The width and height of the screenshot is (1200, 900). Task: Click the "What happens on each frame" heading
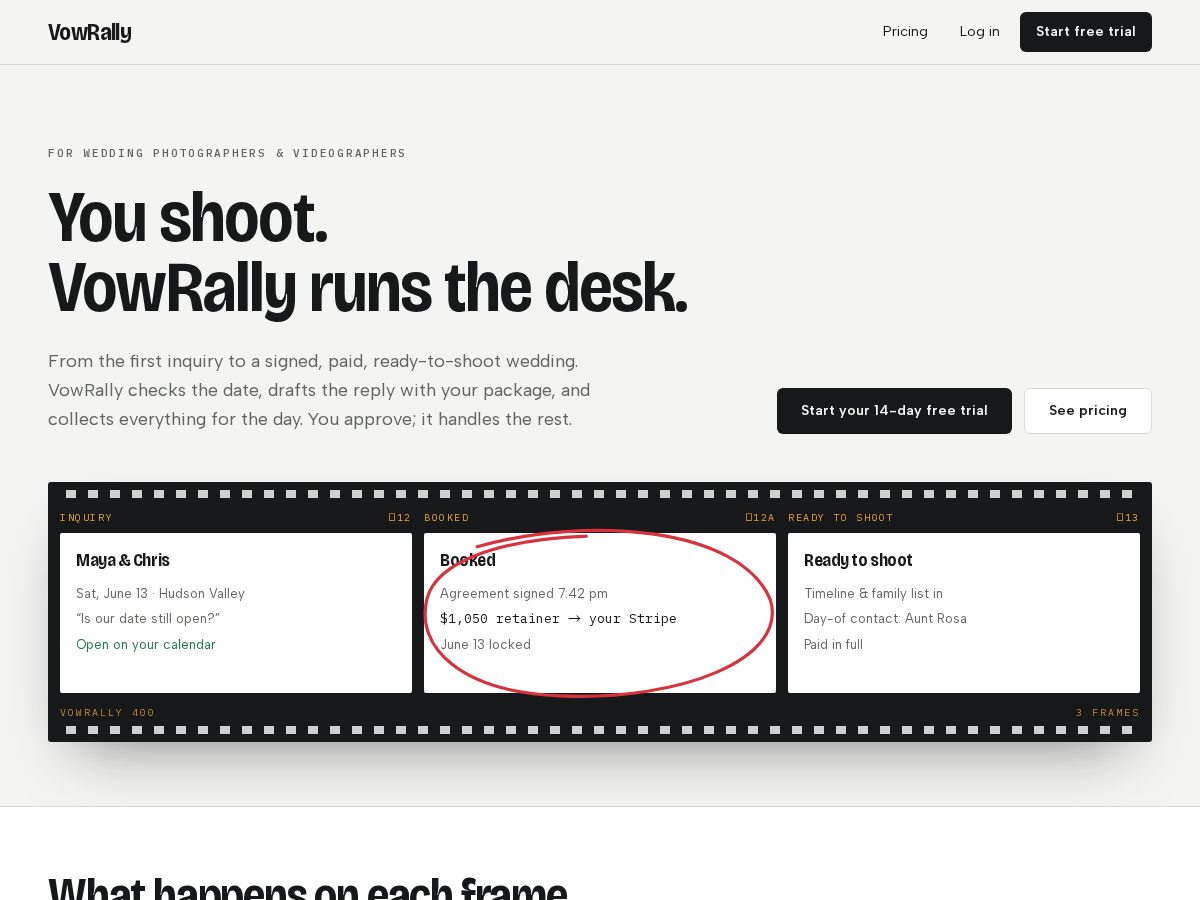(x=307, y=888)
